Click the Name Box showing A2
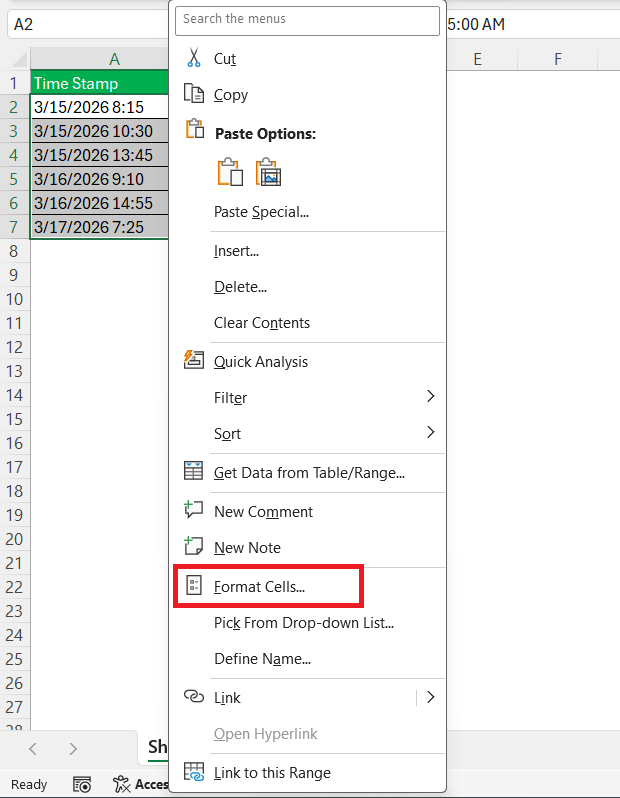This screenshot has height=798, width=620. [x=80, y=23]
